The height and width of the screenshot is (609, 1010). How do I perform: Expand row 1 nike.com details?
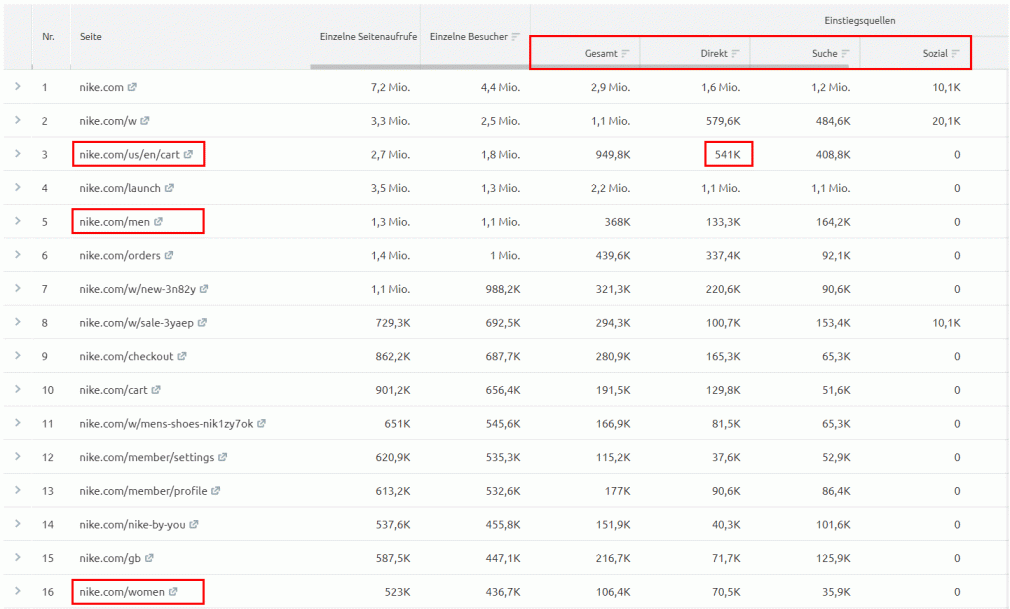pos(18,86)
